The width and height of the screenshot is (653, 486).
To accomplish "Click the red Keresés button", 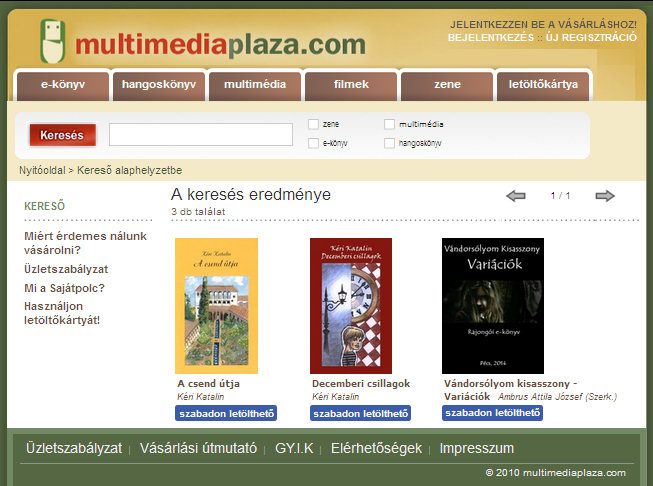I will [62, 135].
